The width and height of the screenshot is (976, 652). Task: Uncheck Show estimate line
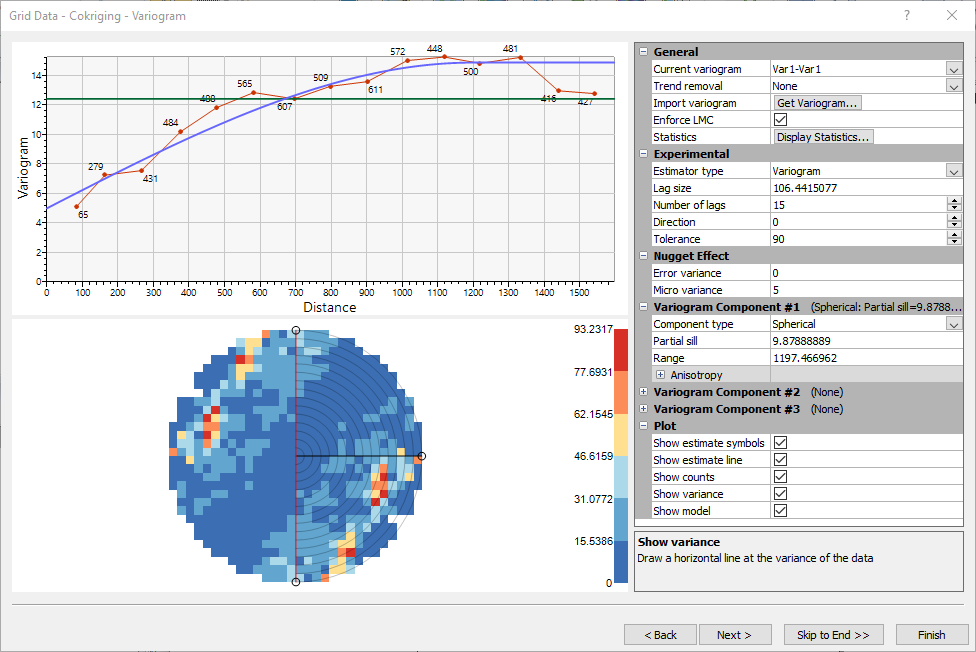pyautogui.click(x=781, y=460)
